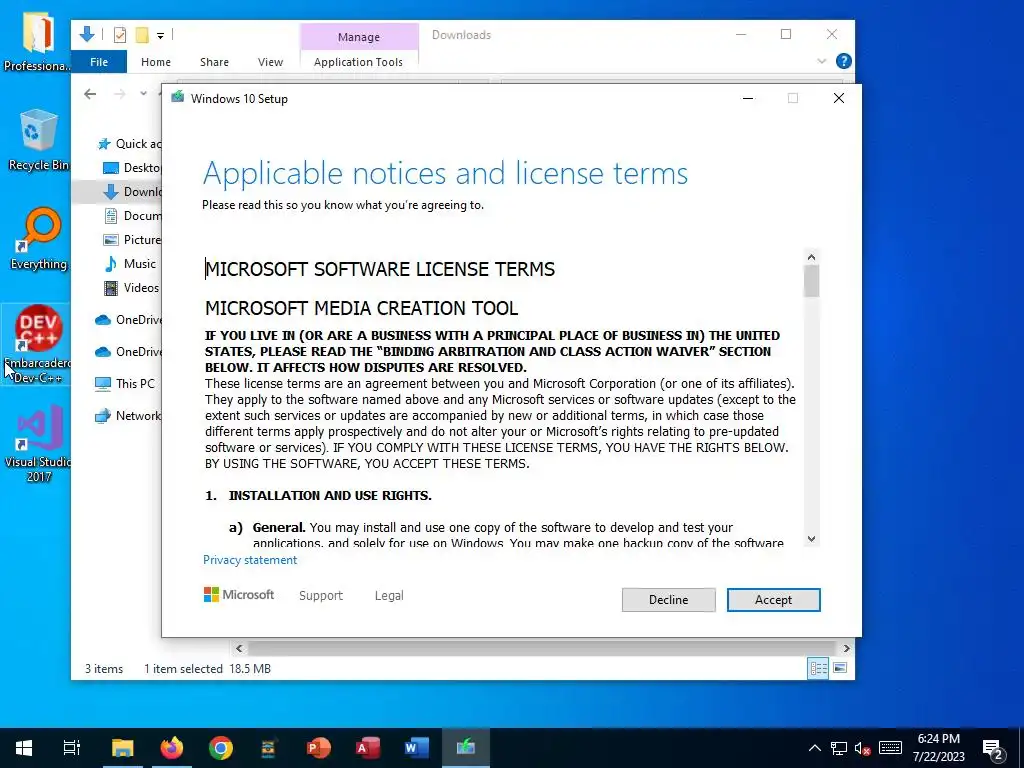Click the Manage contextual tab in Explorer
The height and width of the screenshot is (768, 1024).
[359, 37]
